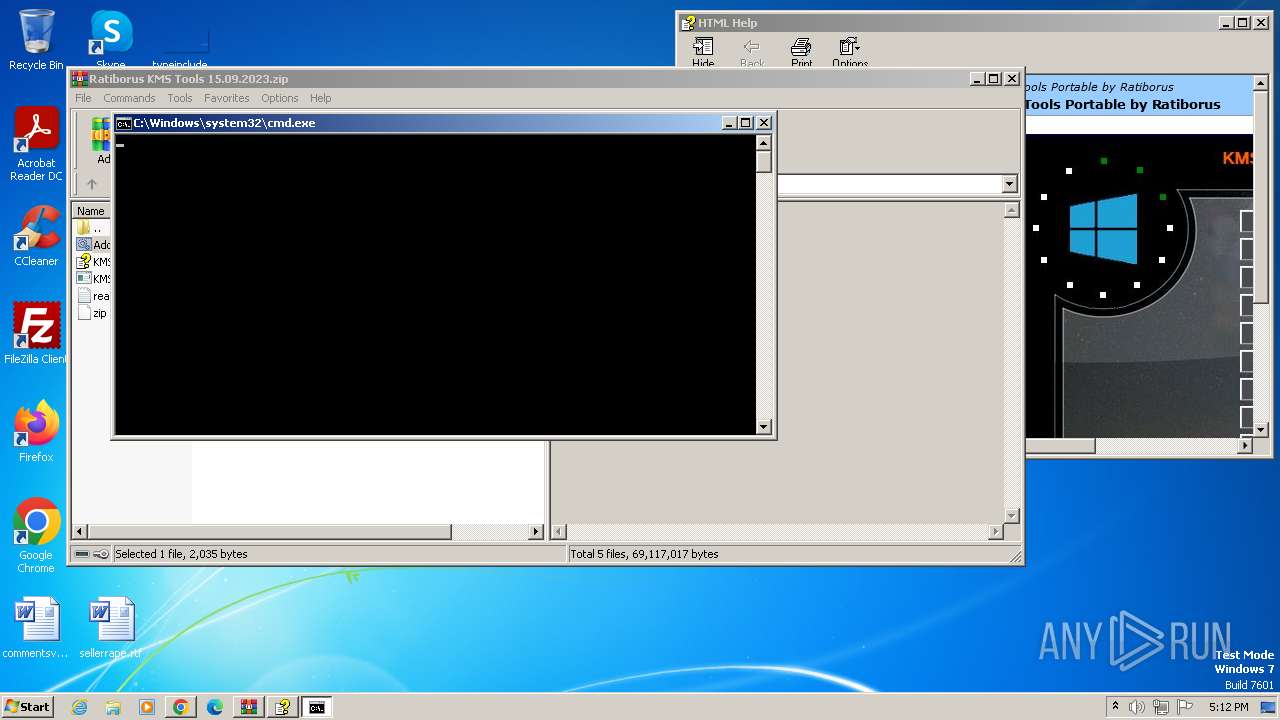Click the network tray icon
The width and height of the screenshot is (1280, 720).
tap(1161, 707)
